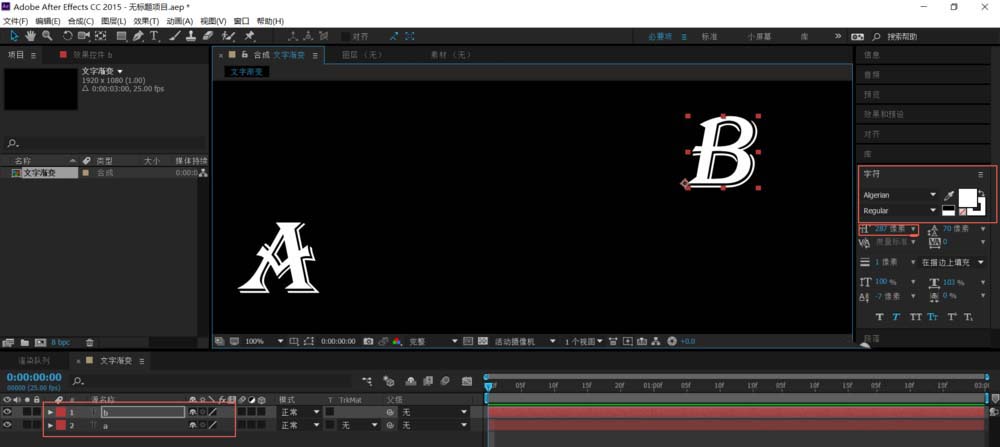The image size is (1000, 447).
Task: Open the composition mini-flowchart icon in timeline
Action: (x=367, y=381)
